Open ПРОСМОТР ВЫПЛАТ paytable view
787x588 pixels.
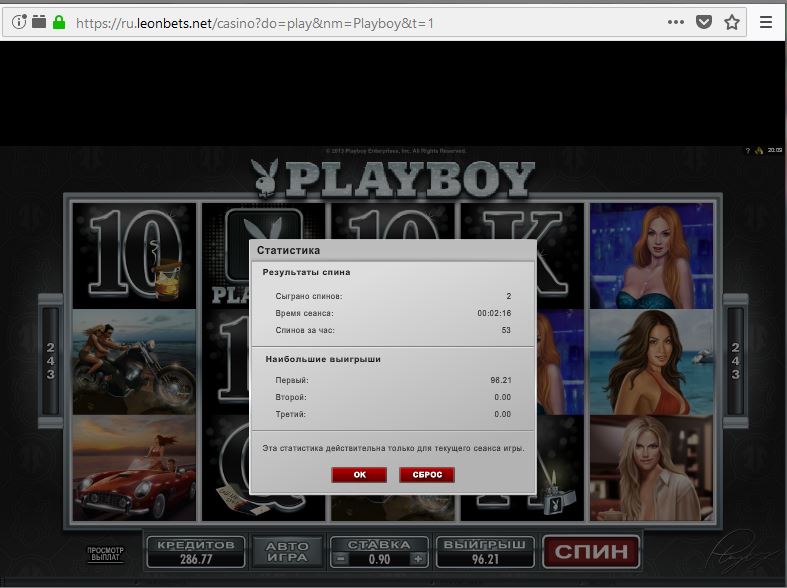click(x=105, y=553)
